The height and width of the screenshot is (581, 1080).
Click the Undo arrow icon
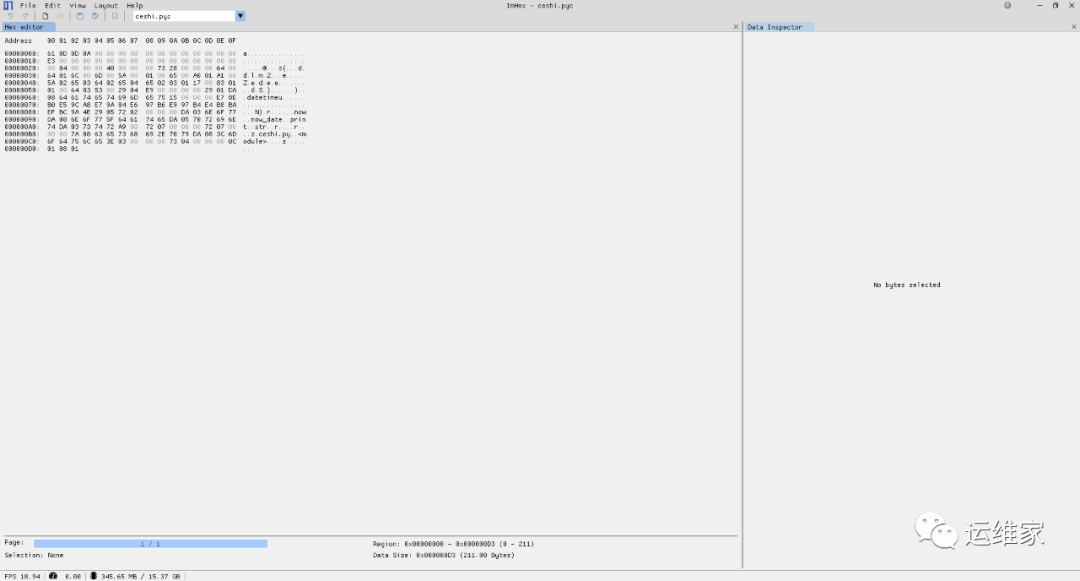point(11,16)
